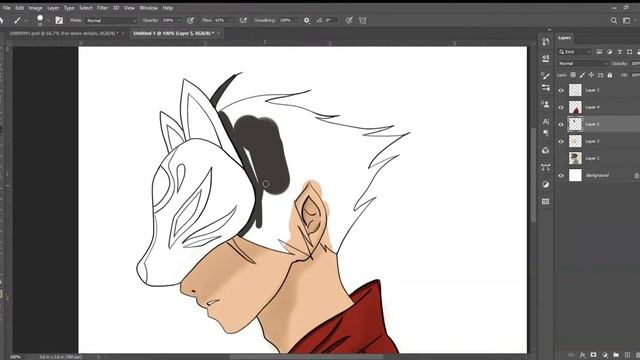Image resolution: width=640 pixels, height=360 pixels.
Task: Switch to the first .psd document tab
Action: click(x=64, y=33)
